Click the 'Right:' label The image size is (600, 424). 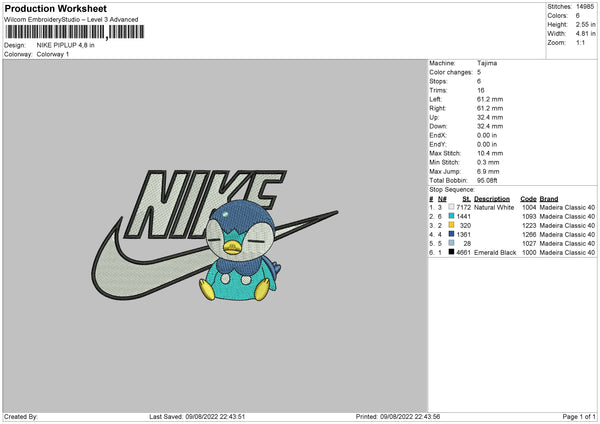tap(437, 108)
